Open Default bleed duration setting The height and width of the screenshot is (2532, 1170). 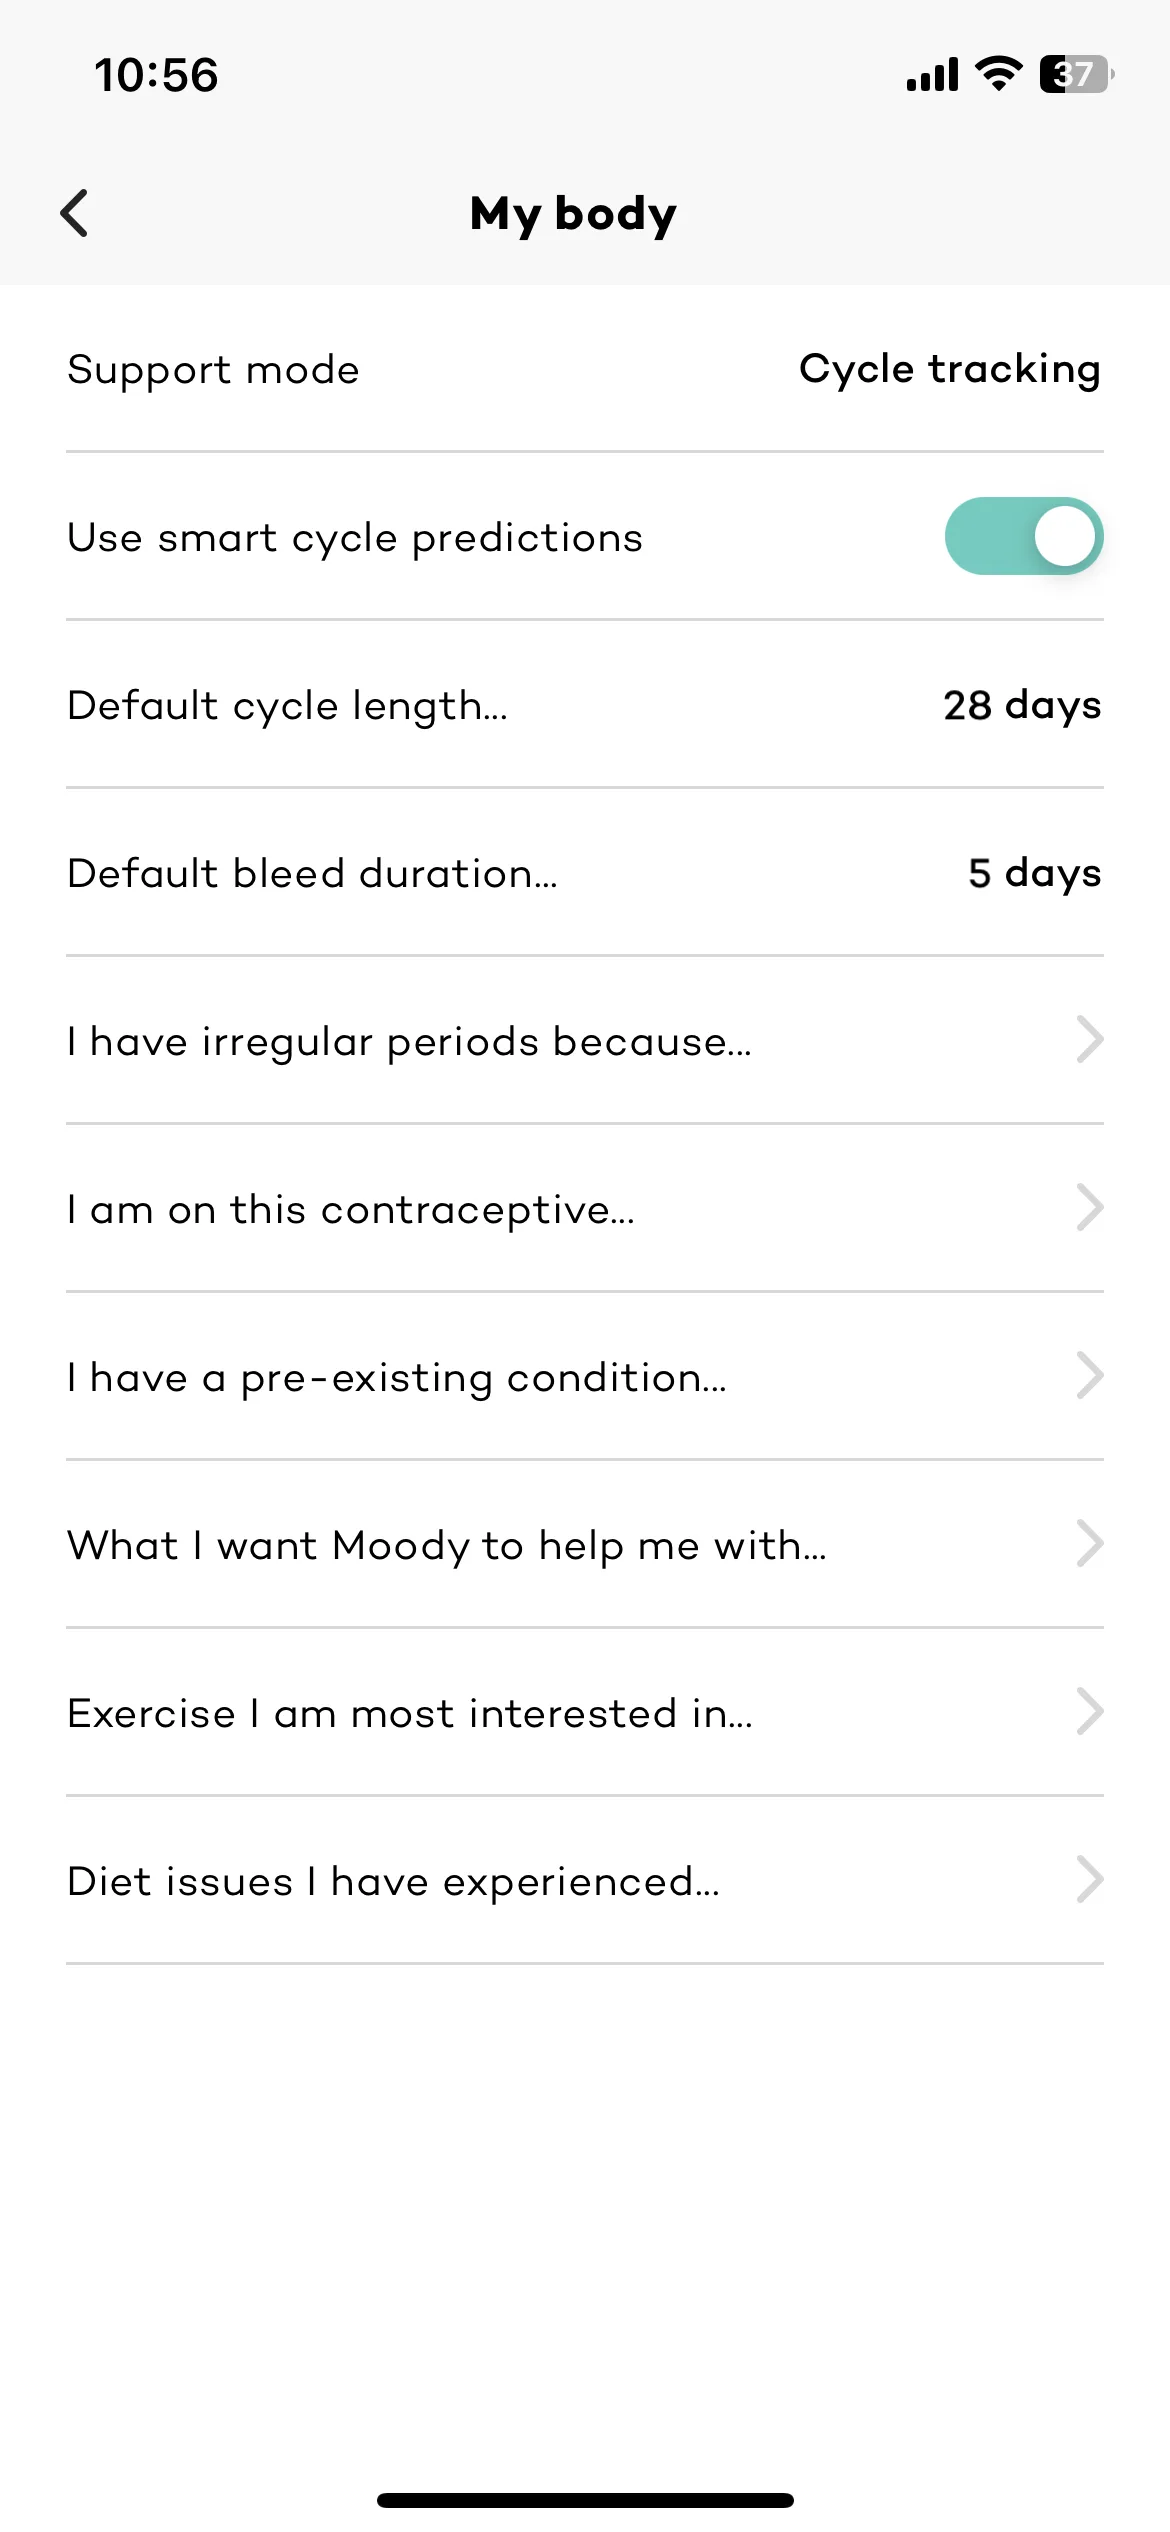click(x=312, y=874)
